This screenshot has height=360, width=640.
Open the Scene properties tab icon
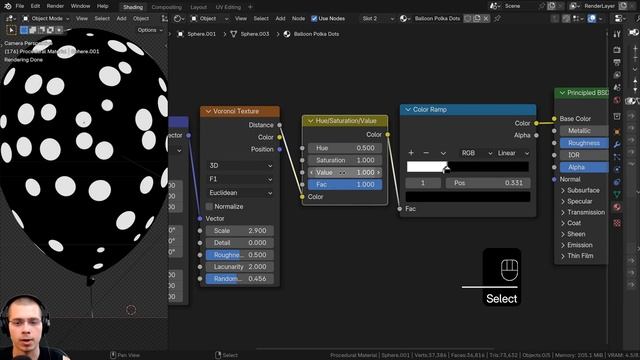coord(617,88)
